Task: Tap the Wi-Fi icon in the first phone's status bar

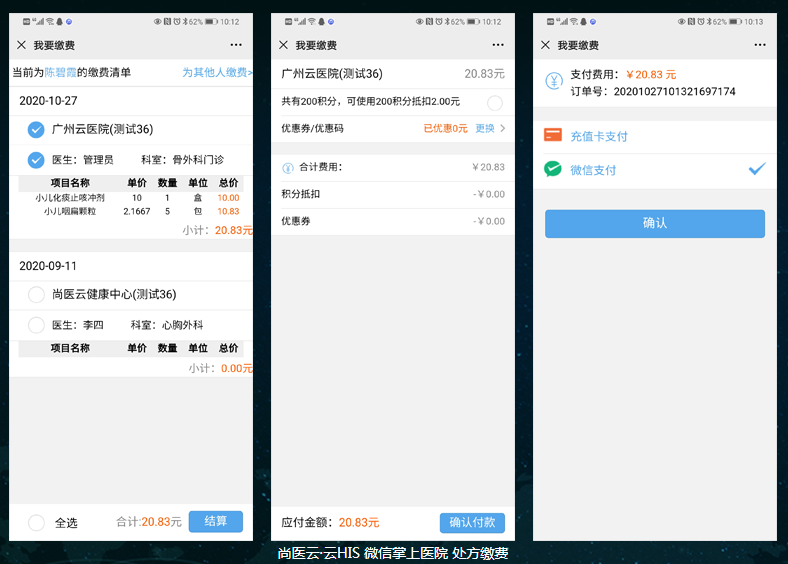Action: point(50,22)
